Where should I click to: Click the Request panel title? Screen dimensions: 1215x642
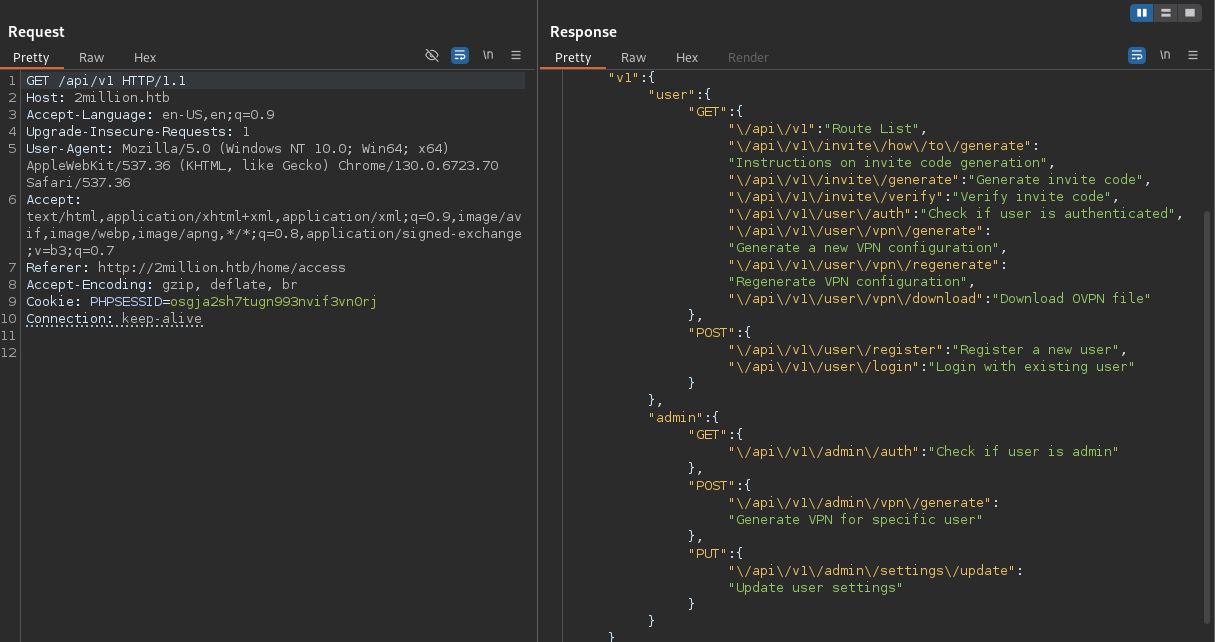tap(36, 32)
